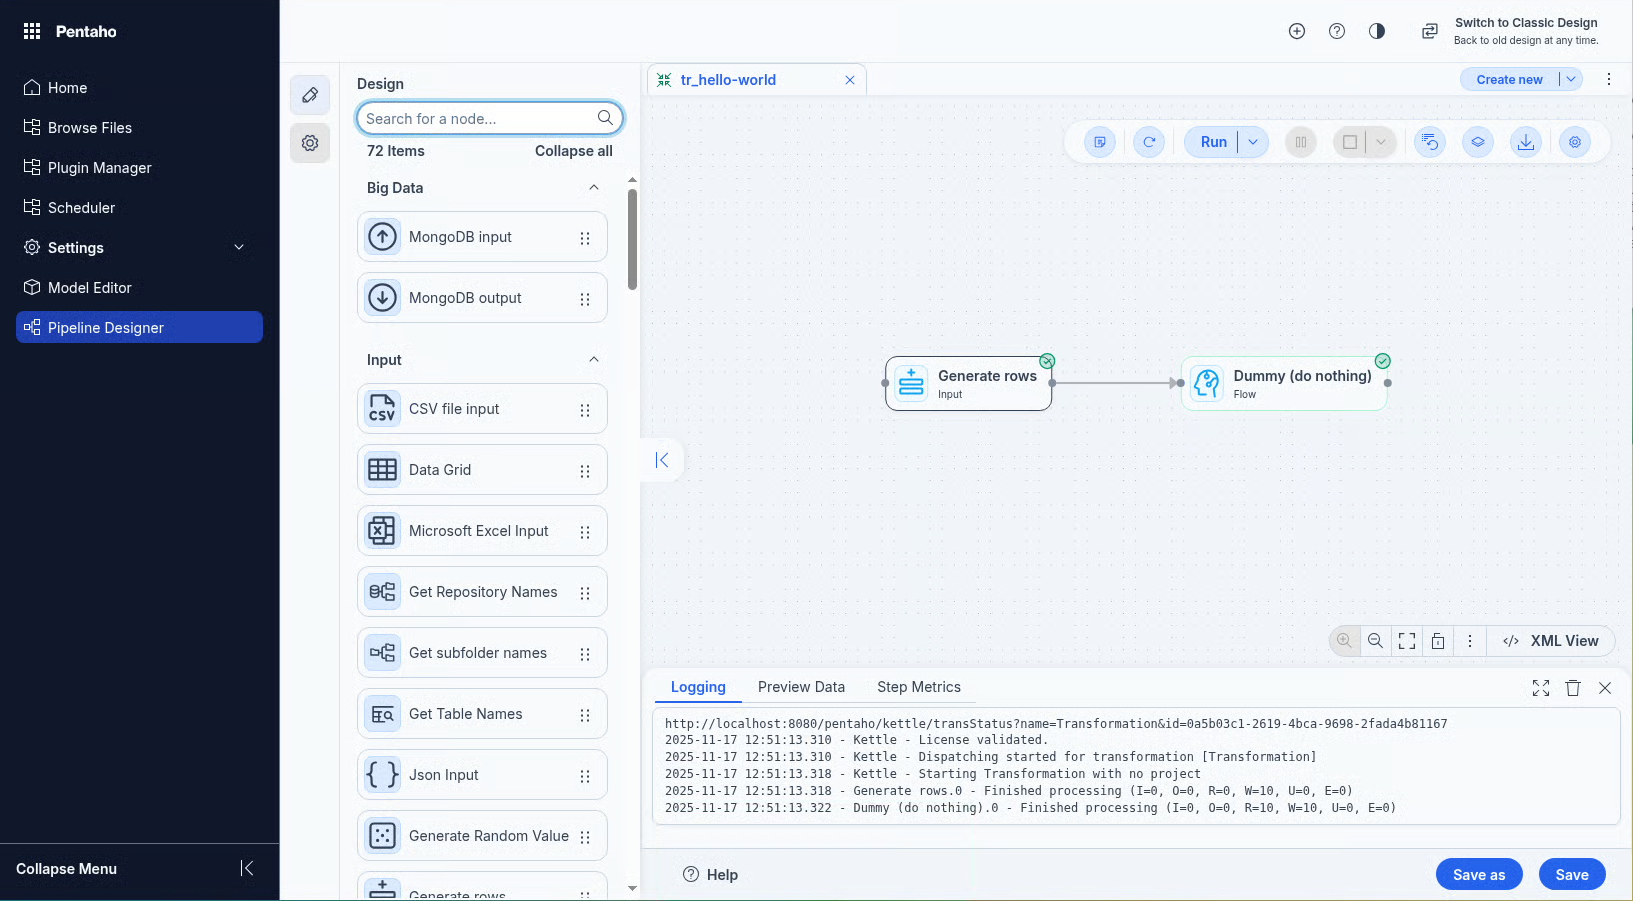Open the Run options dropdown arrow
This screenshot has height=901, width=1633.
1253,142
